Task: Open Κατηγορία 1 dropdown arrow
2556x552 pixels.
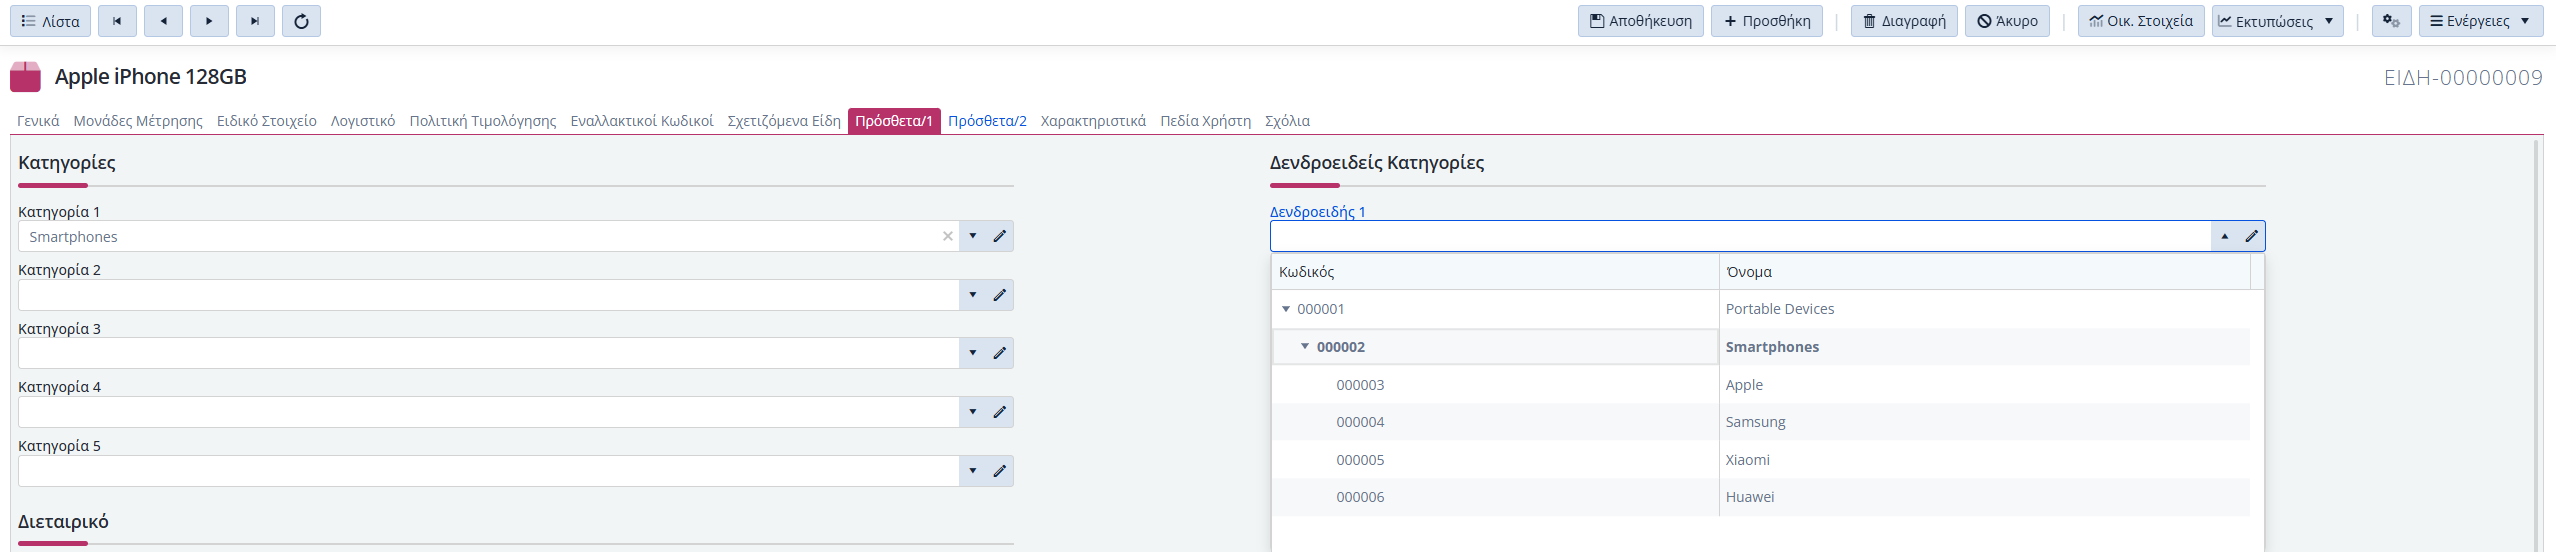Action: click(x=973, y=237)
